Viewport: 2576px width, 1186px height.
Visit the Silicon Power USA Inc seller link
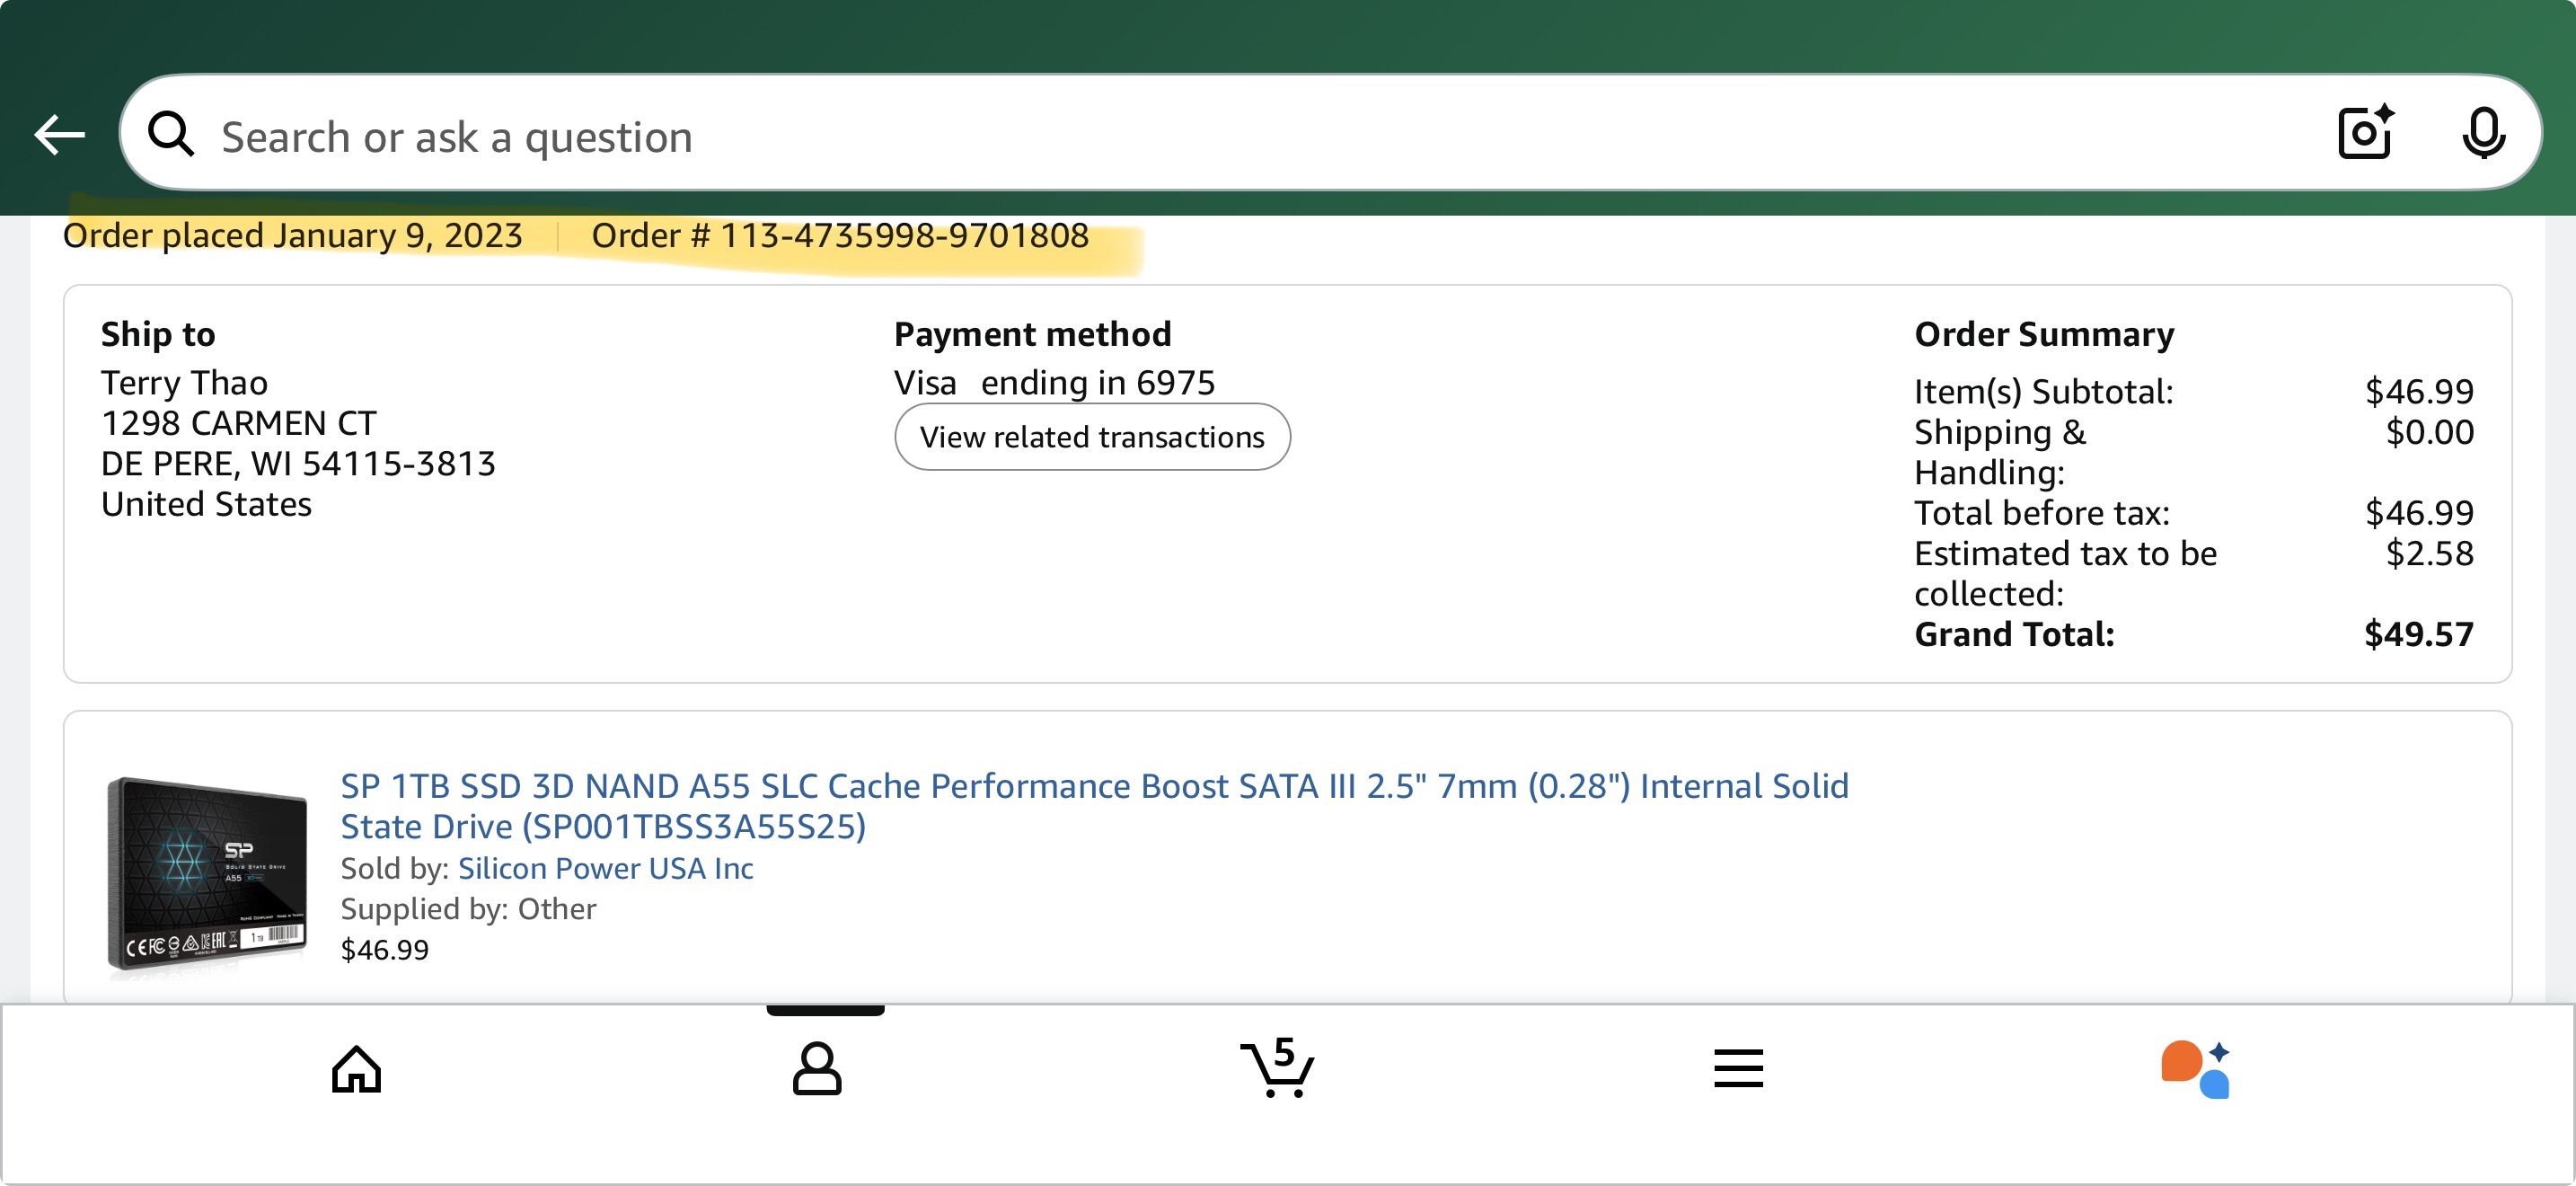click(605, 868)
